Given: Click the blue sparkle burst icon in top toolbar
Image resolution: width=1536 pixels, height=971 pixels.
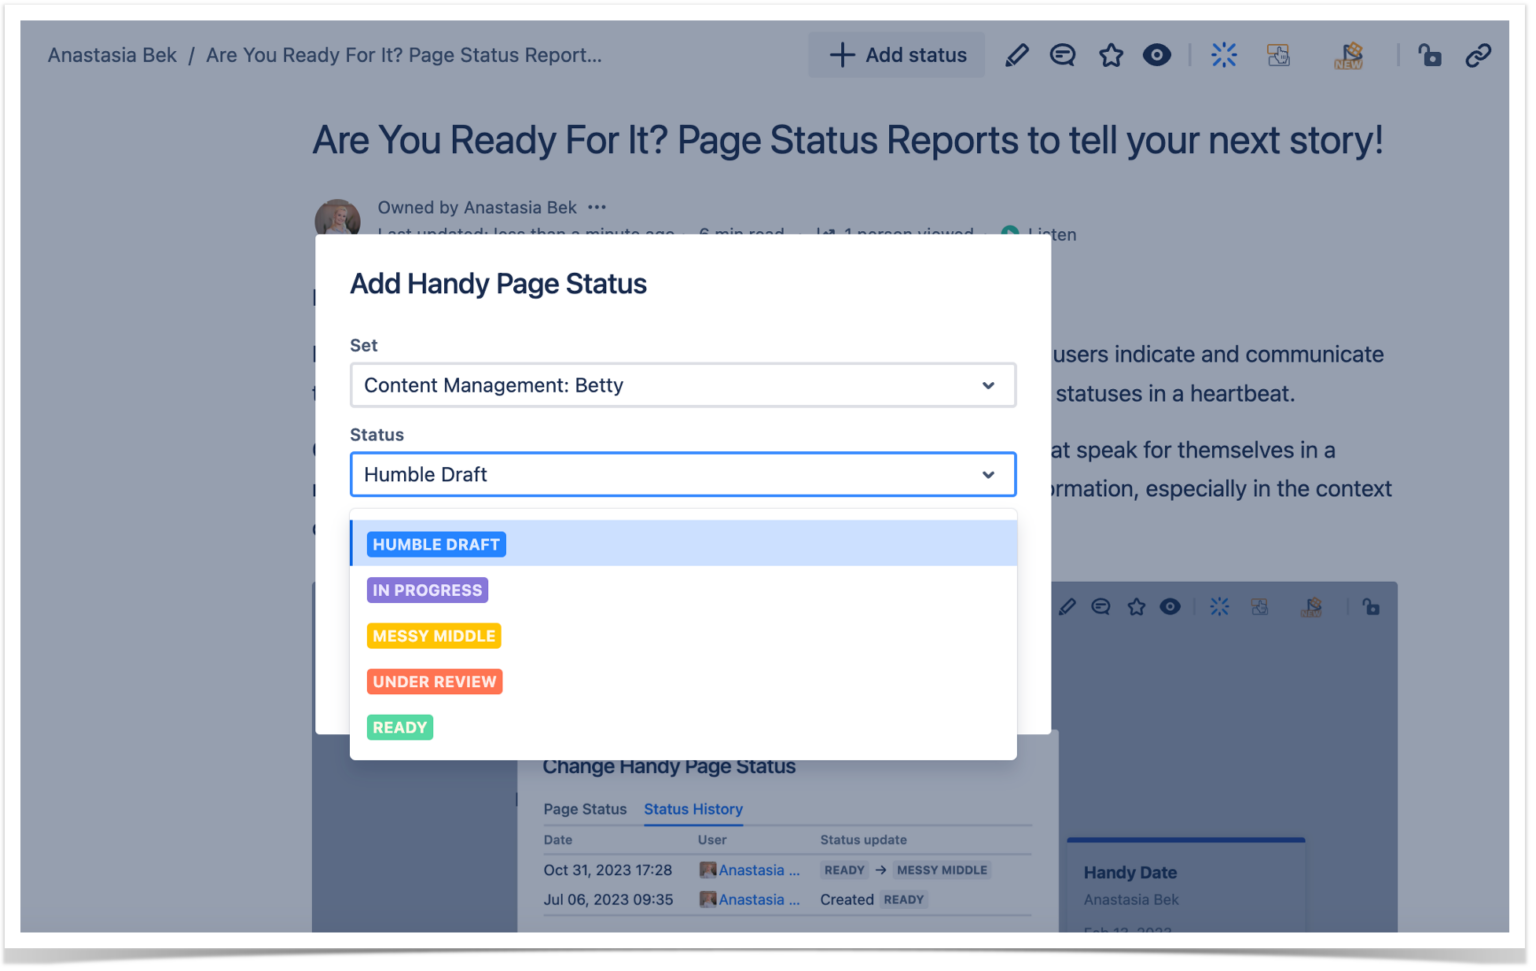Looking at the screenshot, I should click(1224, 56).
